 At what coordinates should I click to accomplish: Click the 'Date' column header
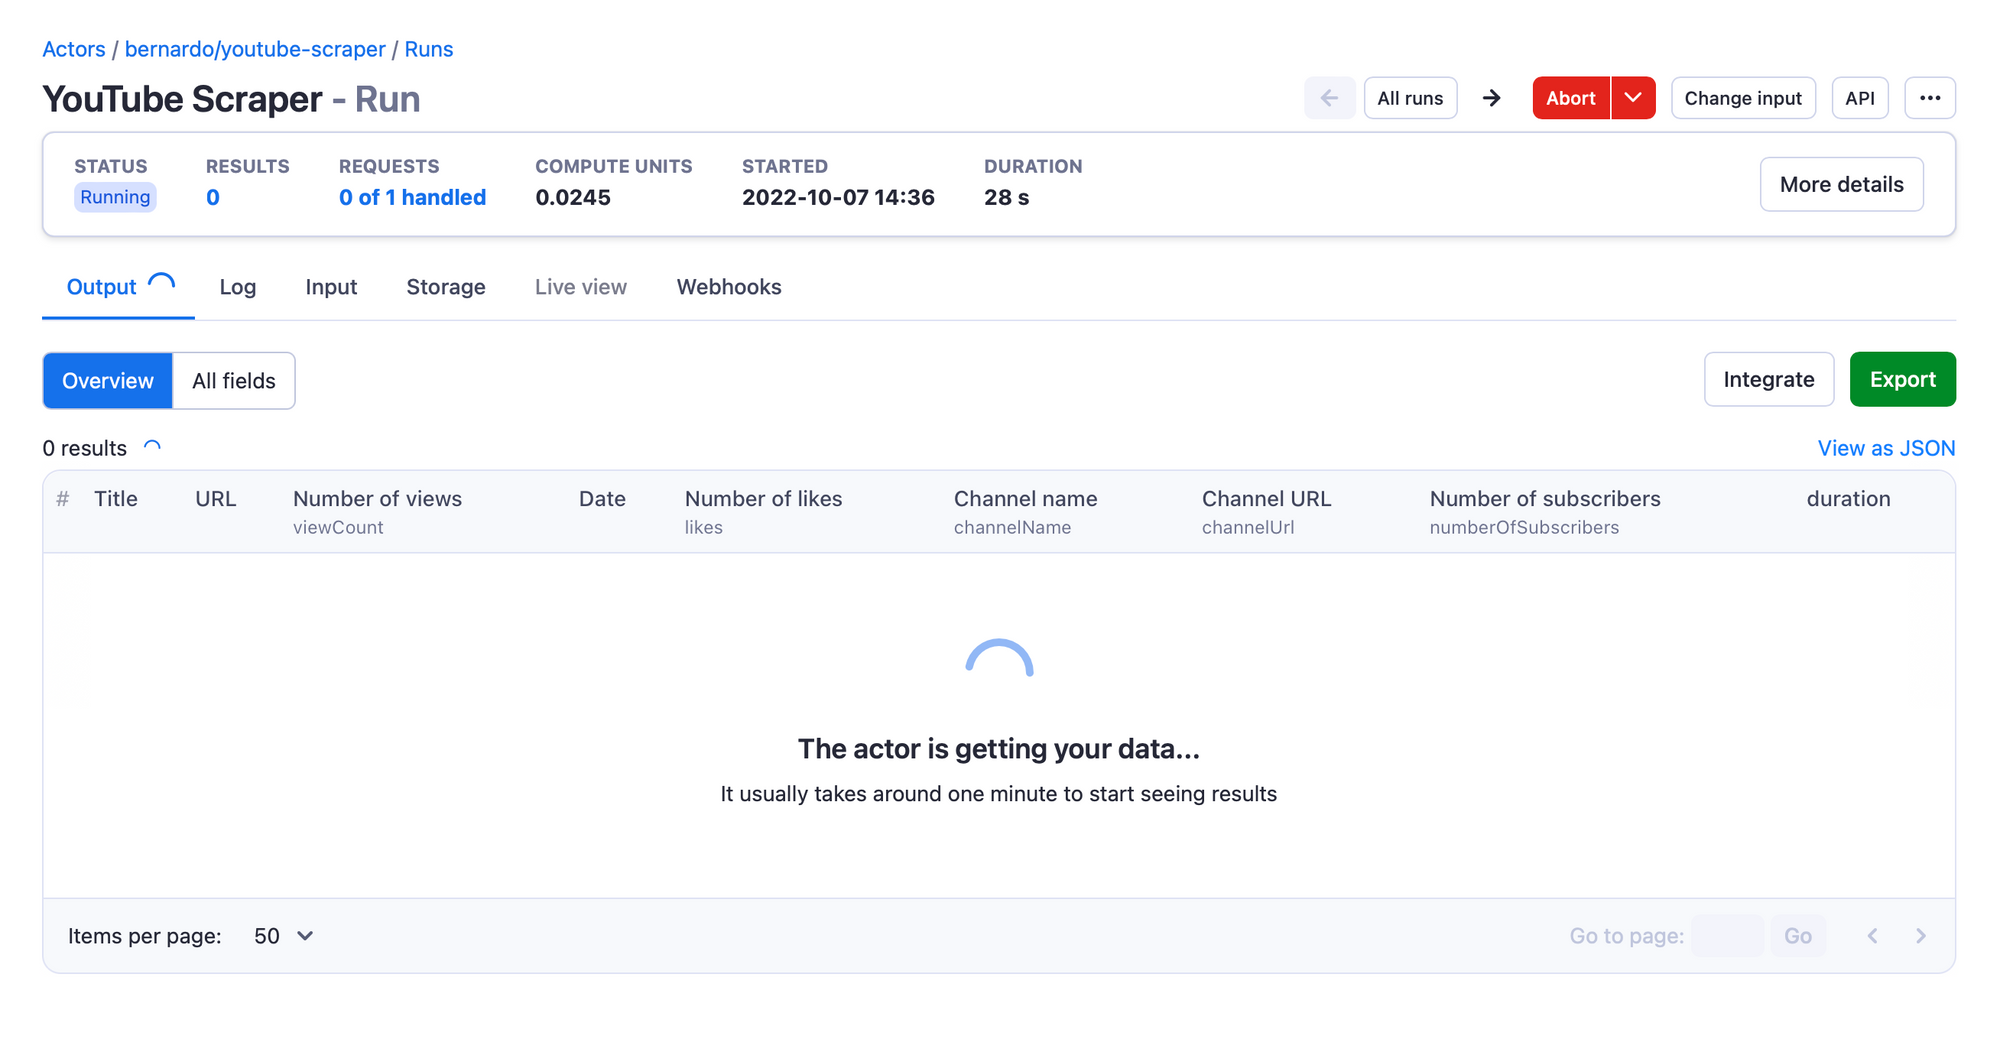point(602,499)
